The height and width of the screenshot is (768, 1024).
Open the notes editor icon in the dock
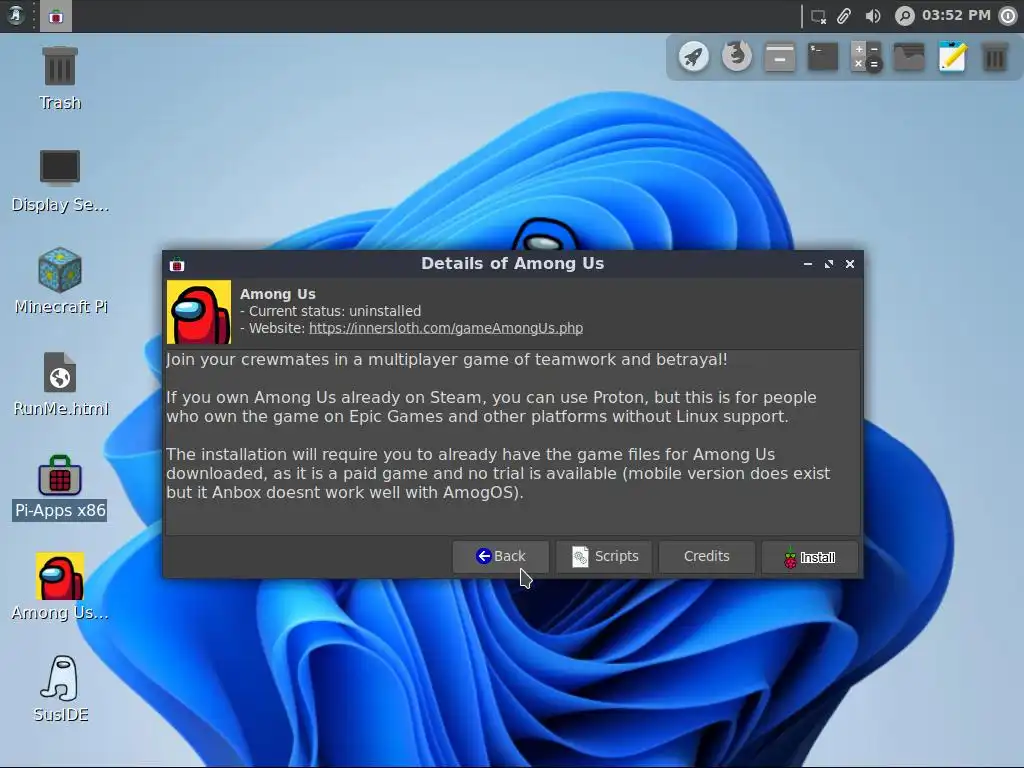pyautogui.click(x=952, y=57)
